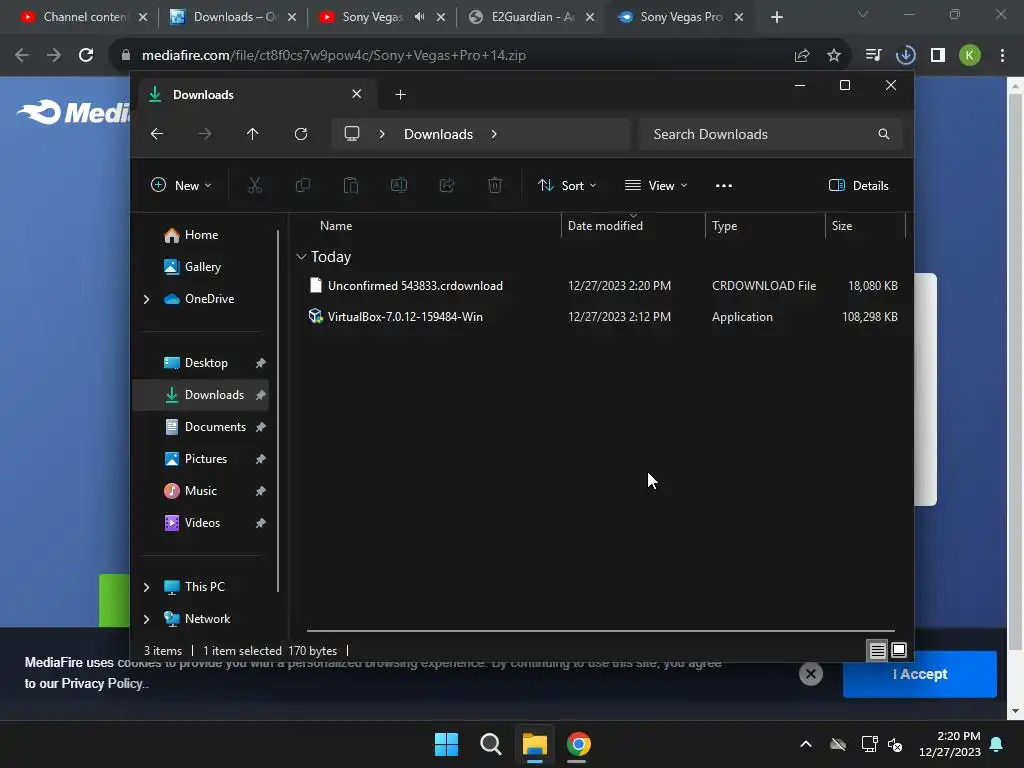Open the See more three-dots menu
This screenshot has width=1024, height=768.
(724, 185)
